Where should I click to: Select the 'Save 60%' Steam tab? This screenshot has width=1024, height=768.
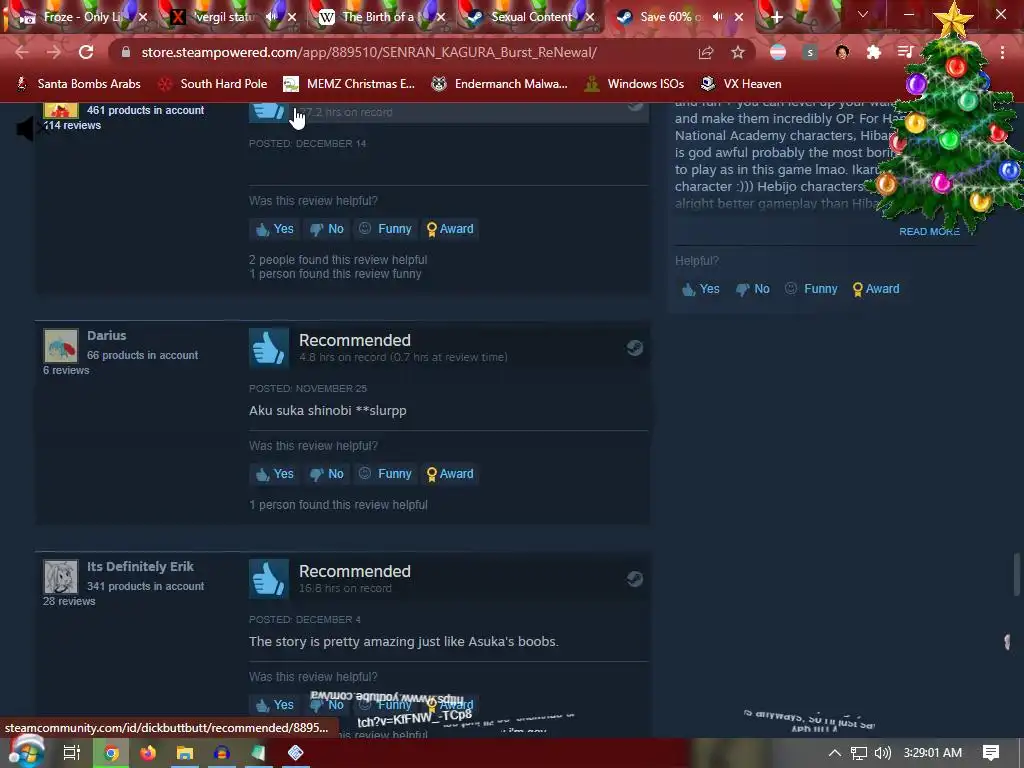pos(671,17)
